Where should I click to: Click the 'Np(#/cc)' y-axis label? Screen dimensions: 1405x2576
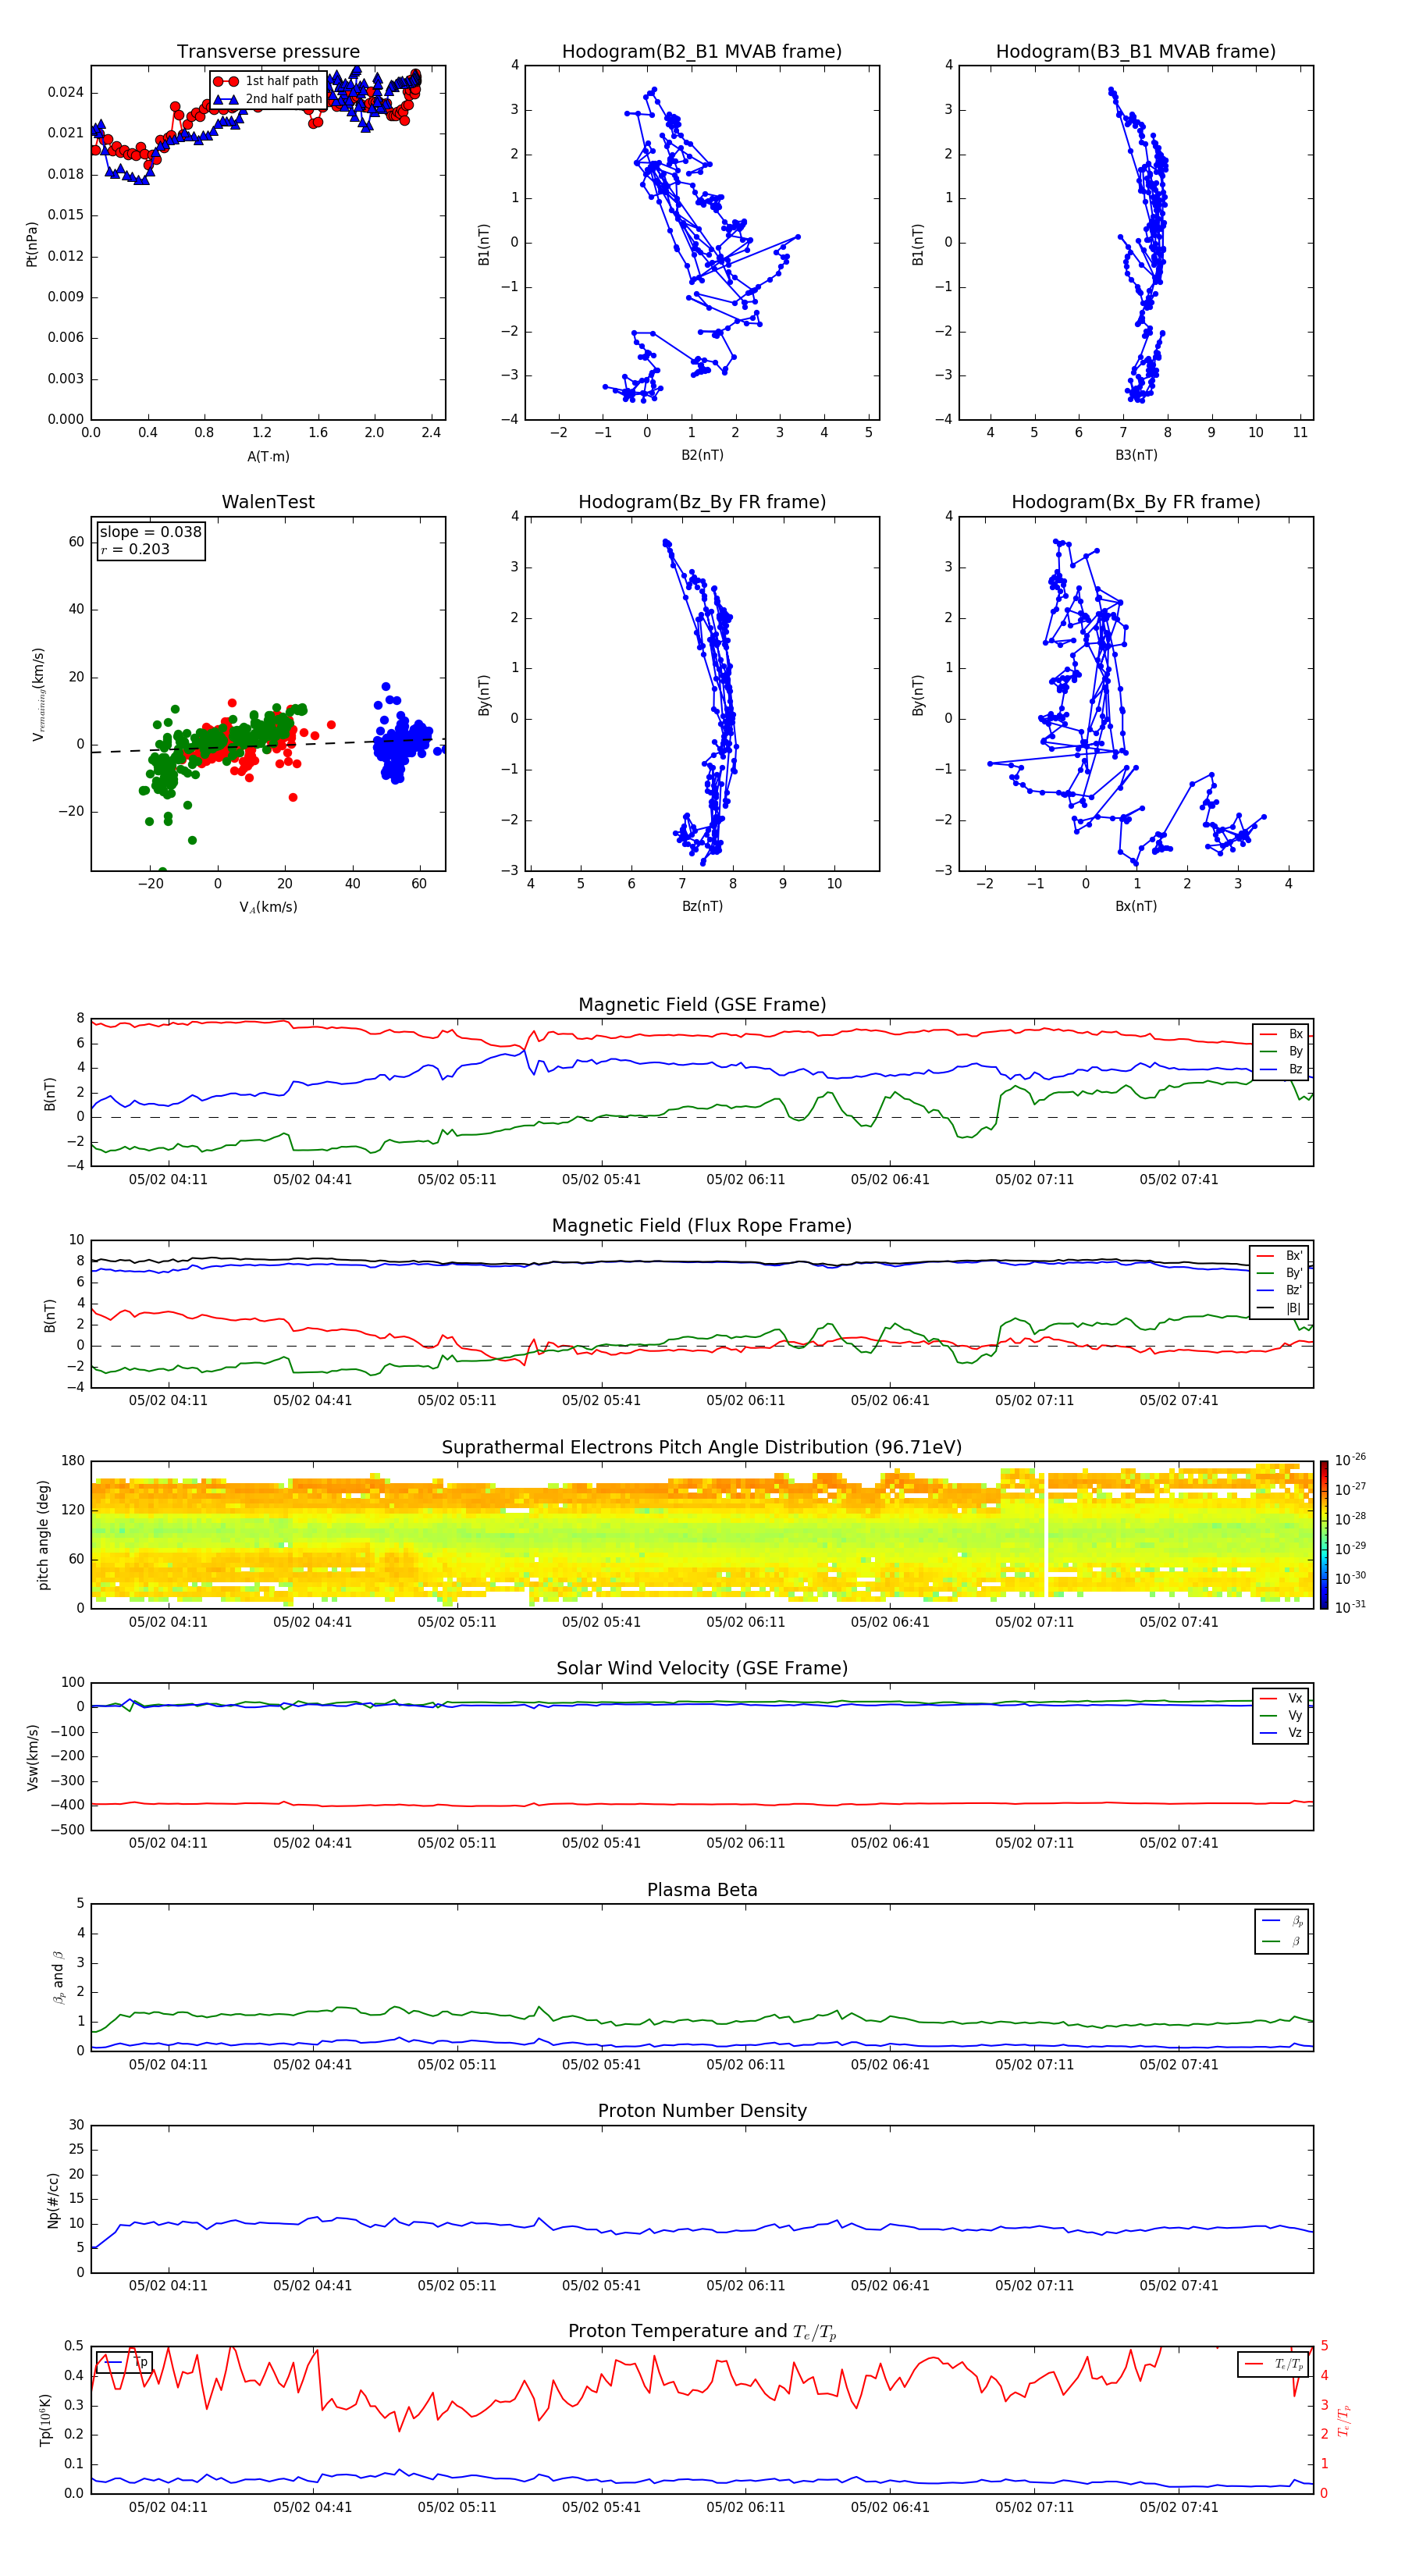point(53,2199)
